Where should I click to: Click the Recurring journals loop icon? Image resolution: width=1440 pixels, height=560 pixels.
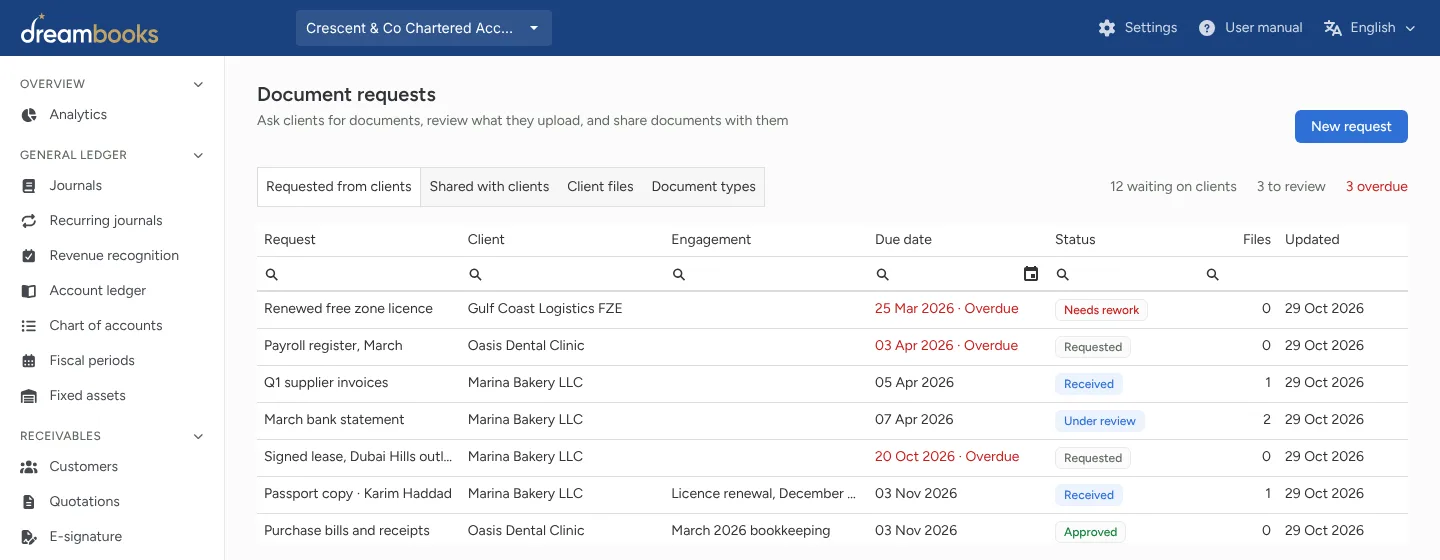click(29, 221)
